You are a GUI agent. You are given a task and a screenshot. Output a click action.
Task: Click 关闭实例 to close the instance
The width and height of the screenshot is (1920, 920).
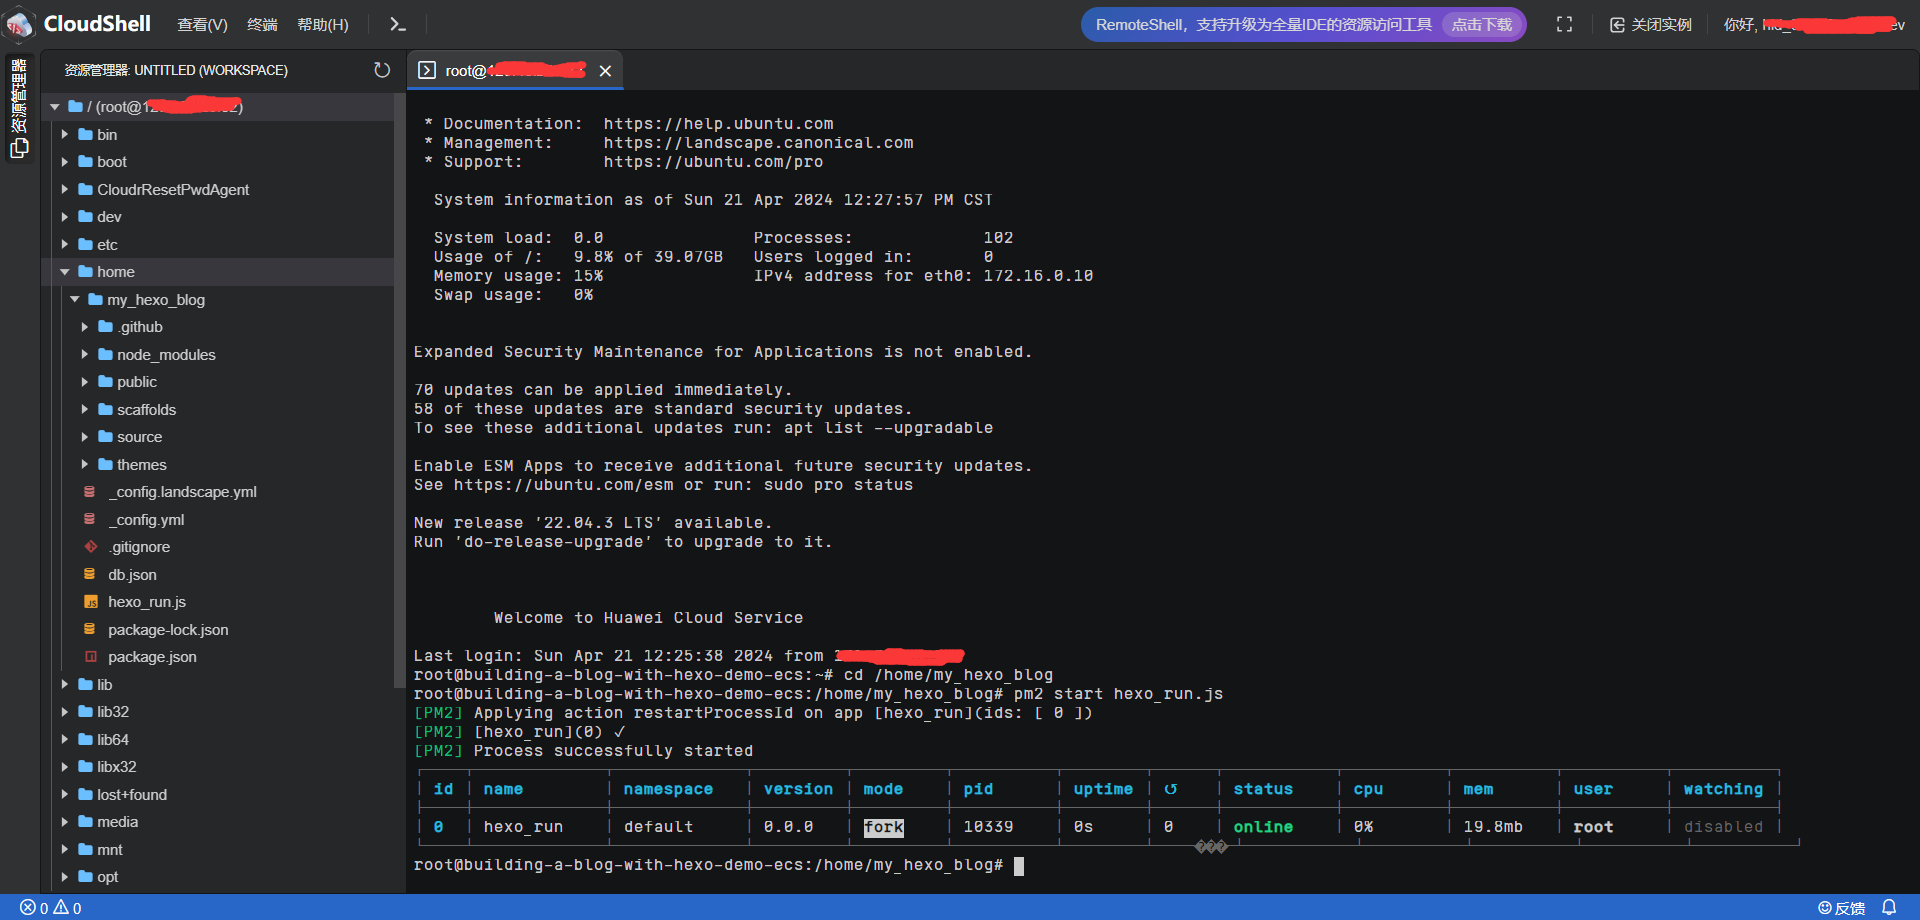click(1651, 25)
